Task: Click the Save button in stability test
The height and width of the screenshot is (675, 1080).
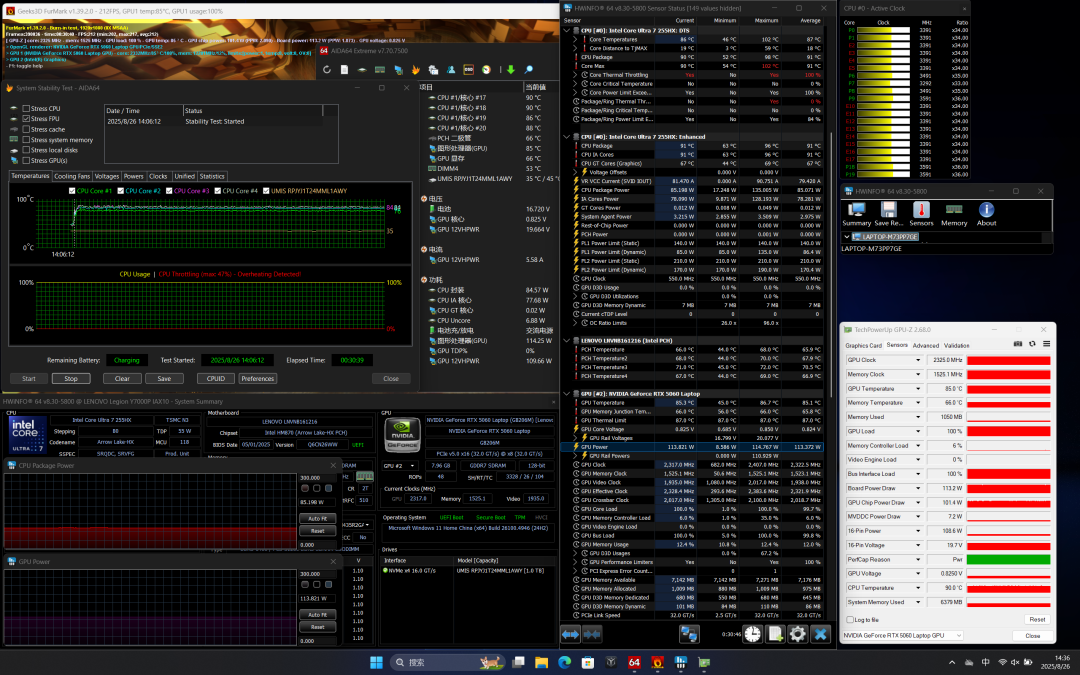Action: 164,378
